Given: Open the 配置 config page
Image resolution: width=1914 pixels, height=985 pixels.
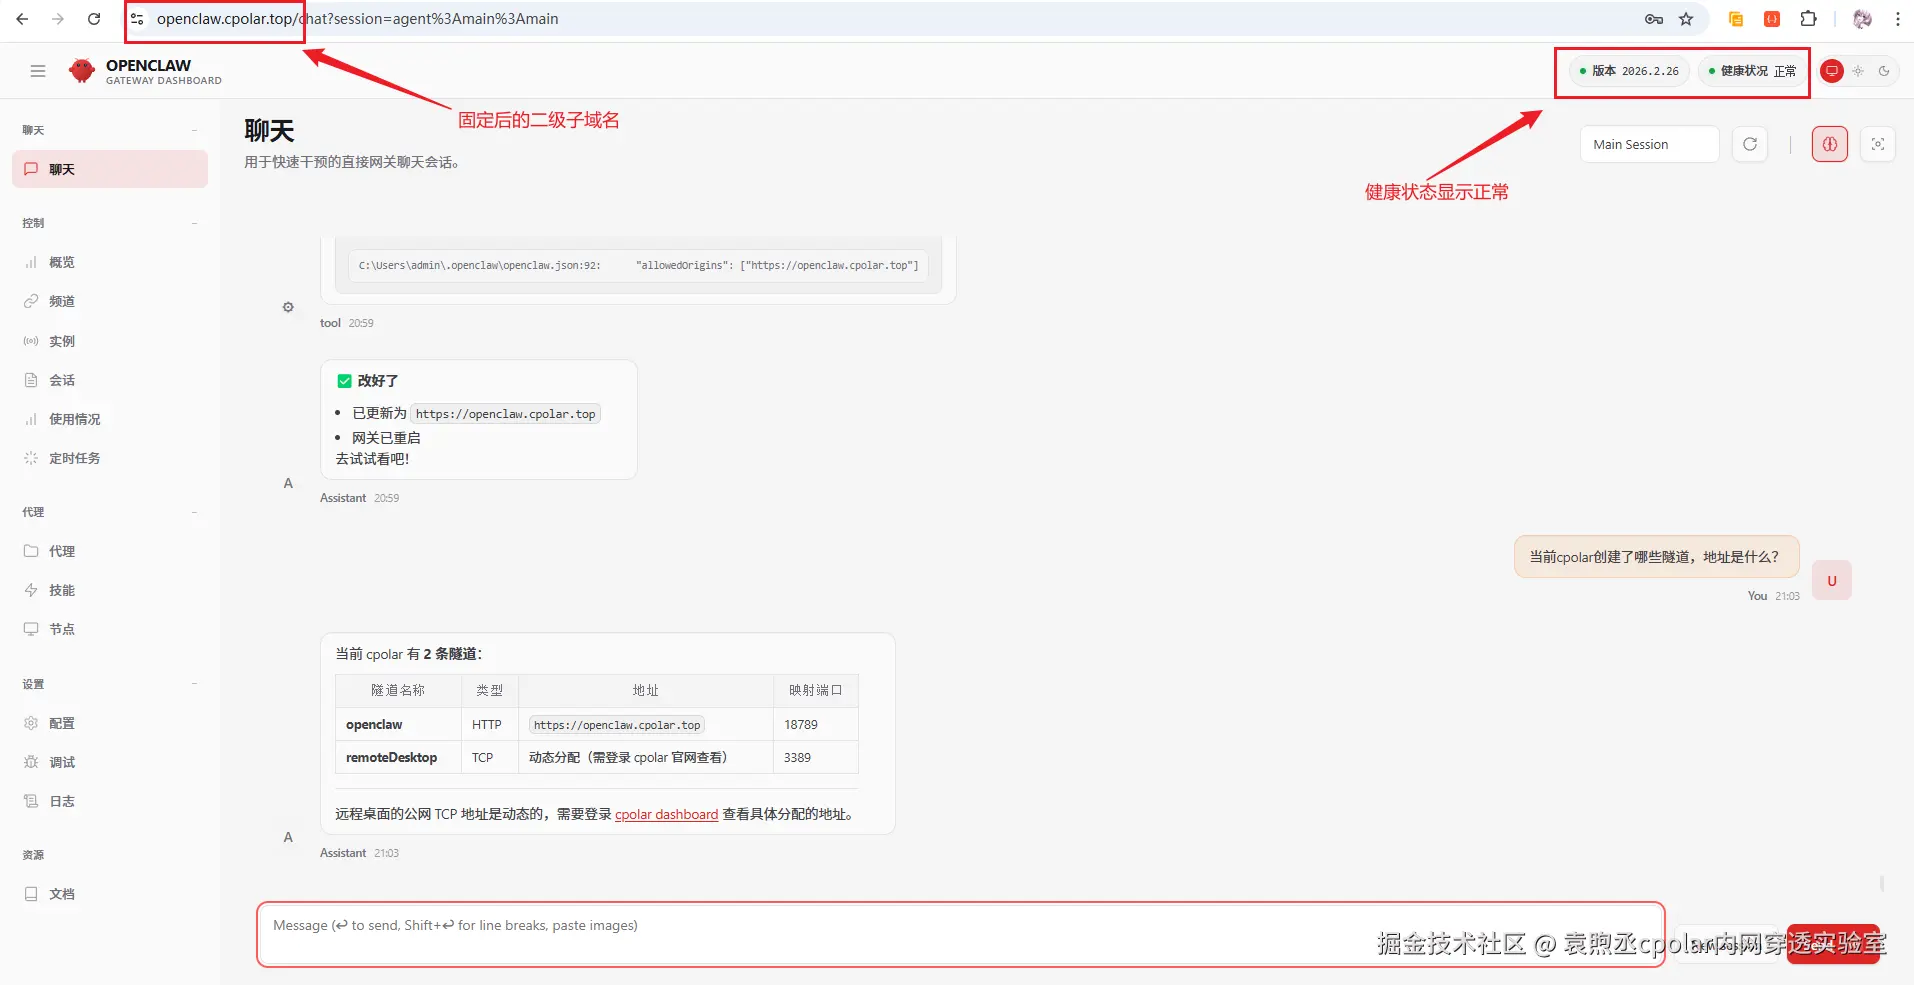Looking at the screenshot, I should click(x=110, y=723).
